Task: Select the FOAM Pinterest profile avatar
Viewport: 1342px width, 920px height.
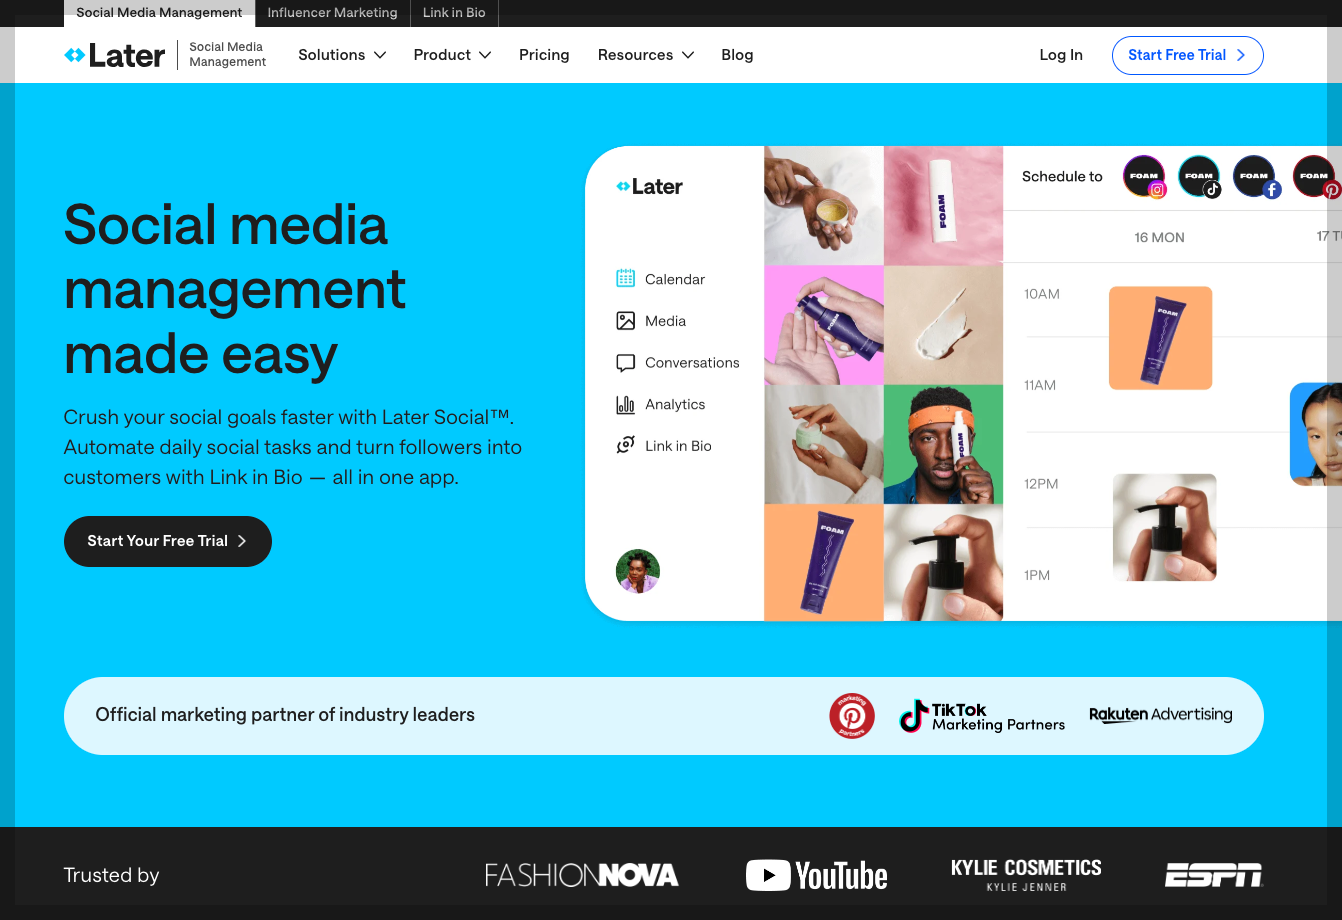Action: [x=1316, y=177]
